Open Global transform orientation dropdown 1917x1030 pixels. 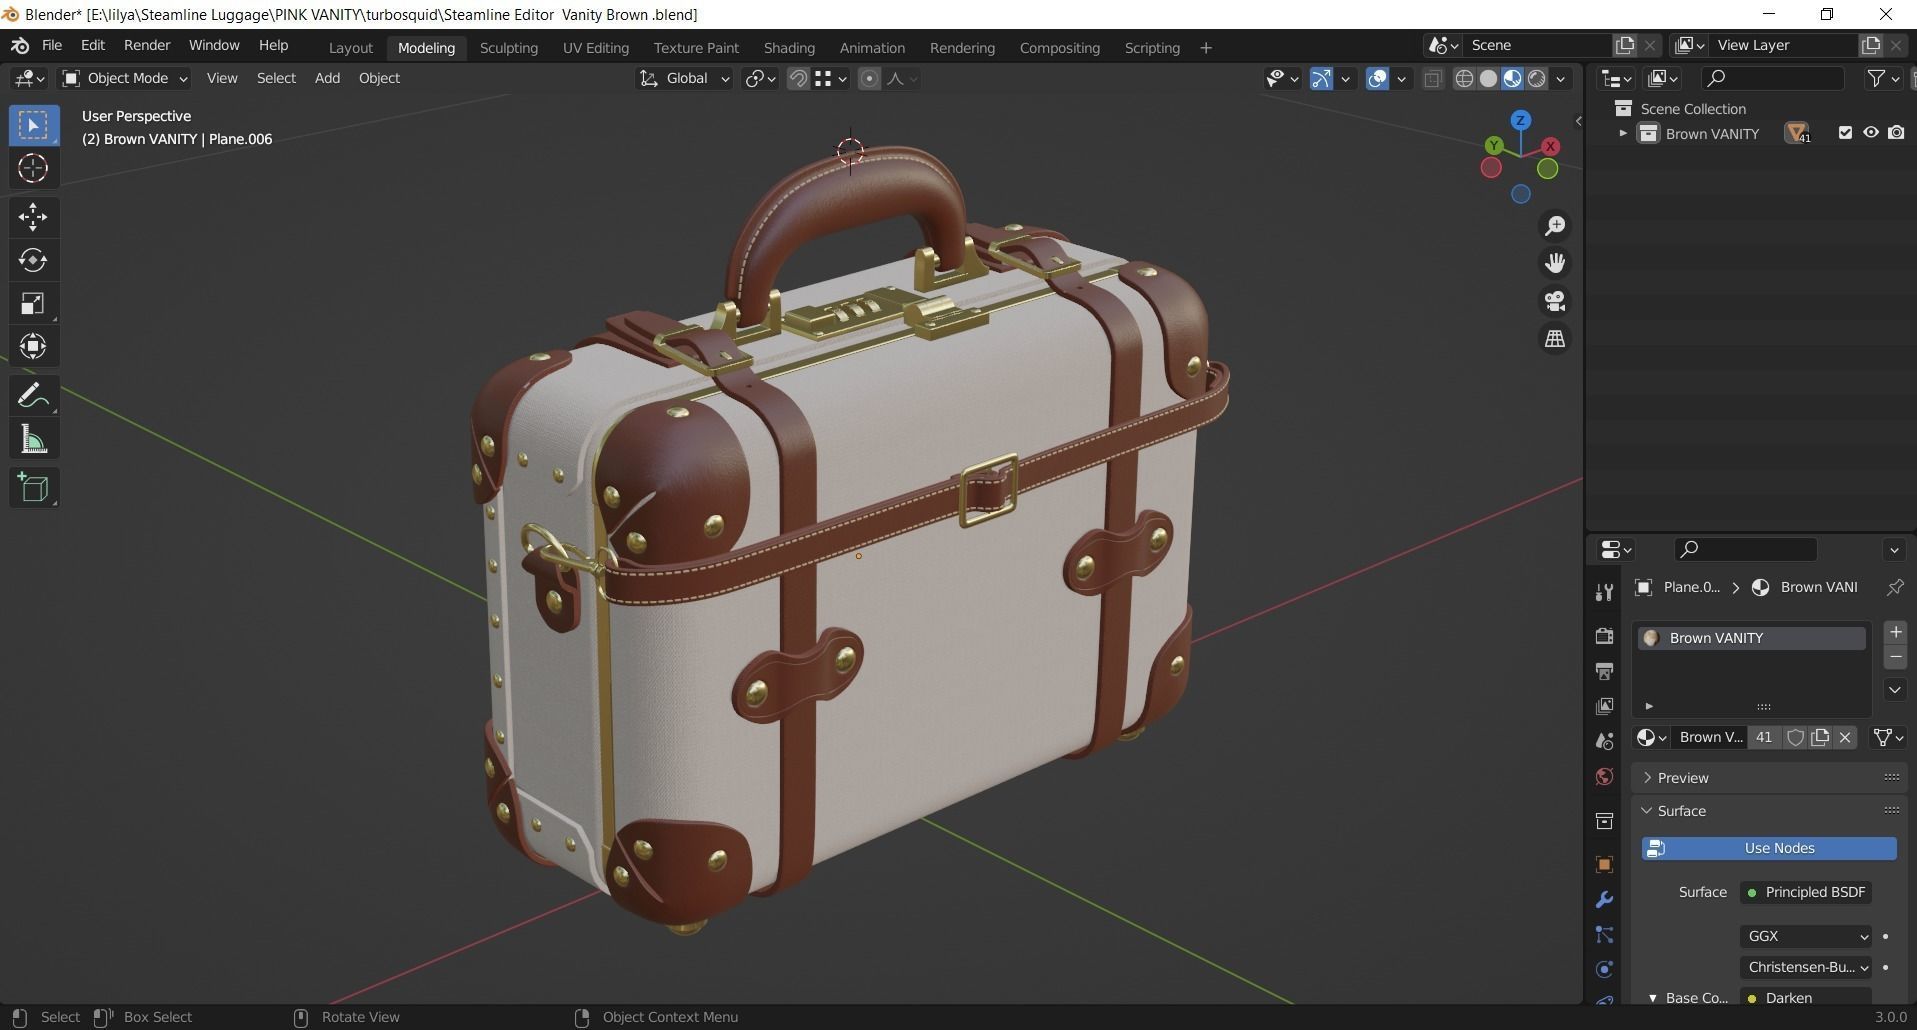(x=685, y=78)
